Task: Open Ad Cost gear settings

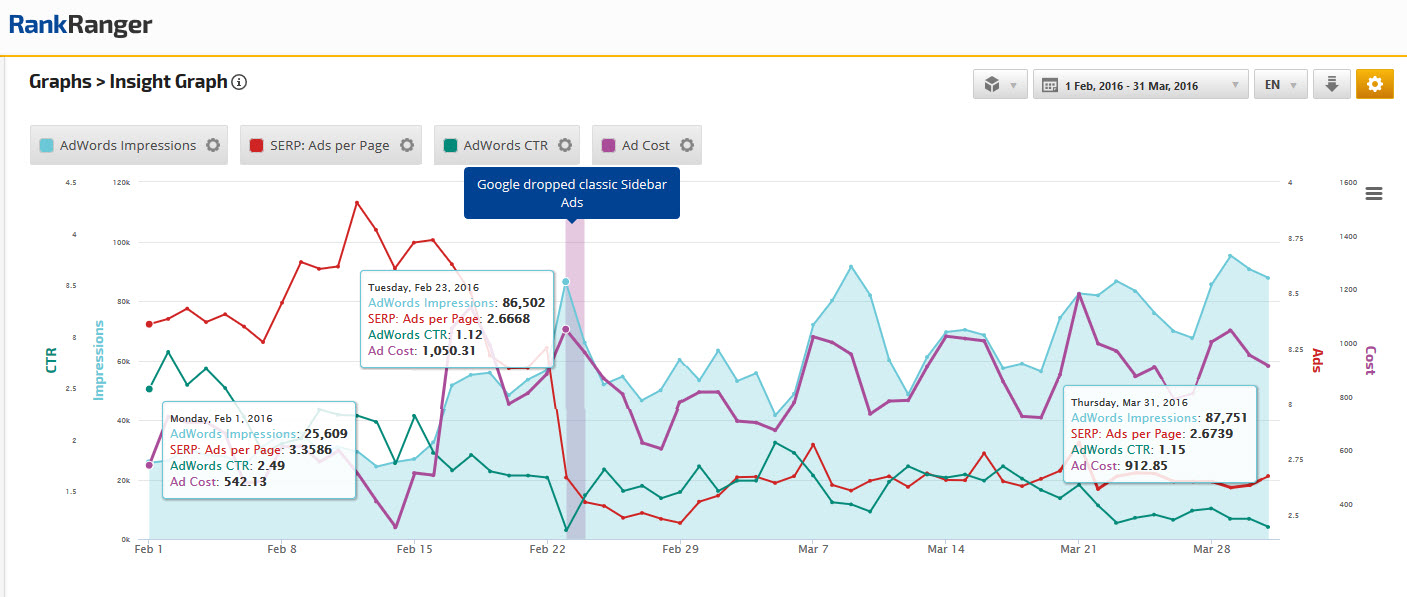Action: click(686, 145)
